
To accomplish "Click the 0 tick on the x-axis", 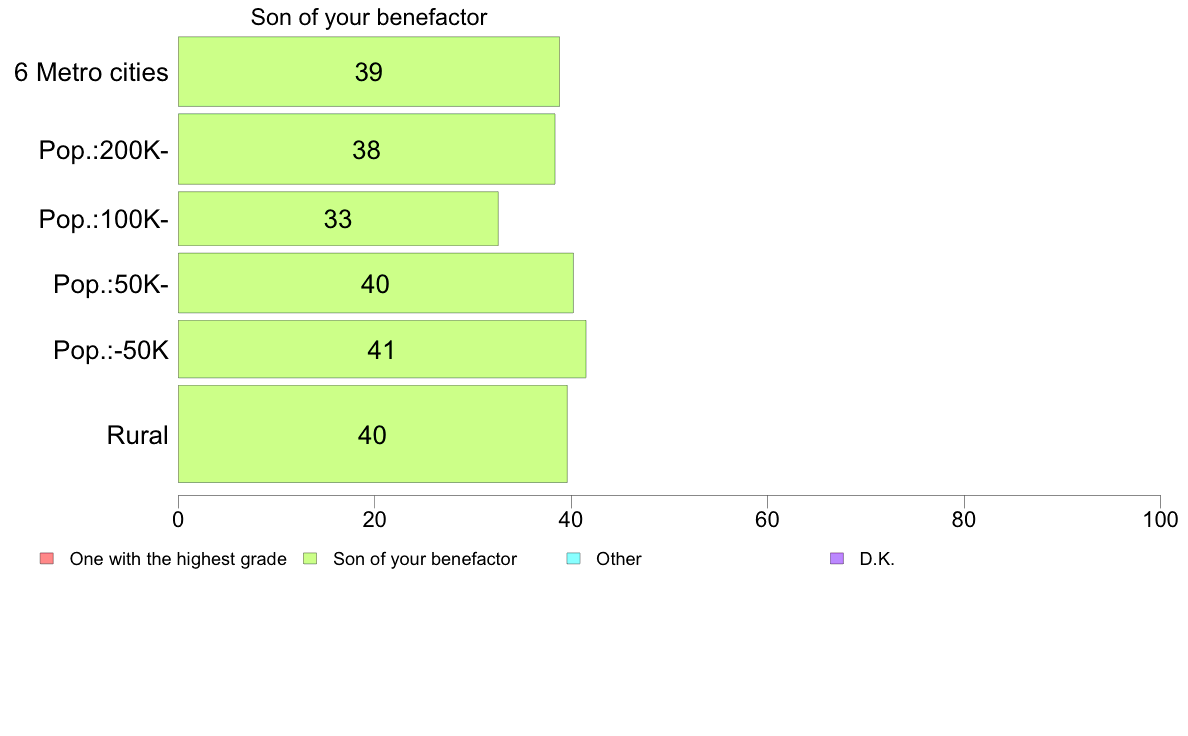I will [x=178, y=519].
